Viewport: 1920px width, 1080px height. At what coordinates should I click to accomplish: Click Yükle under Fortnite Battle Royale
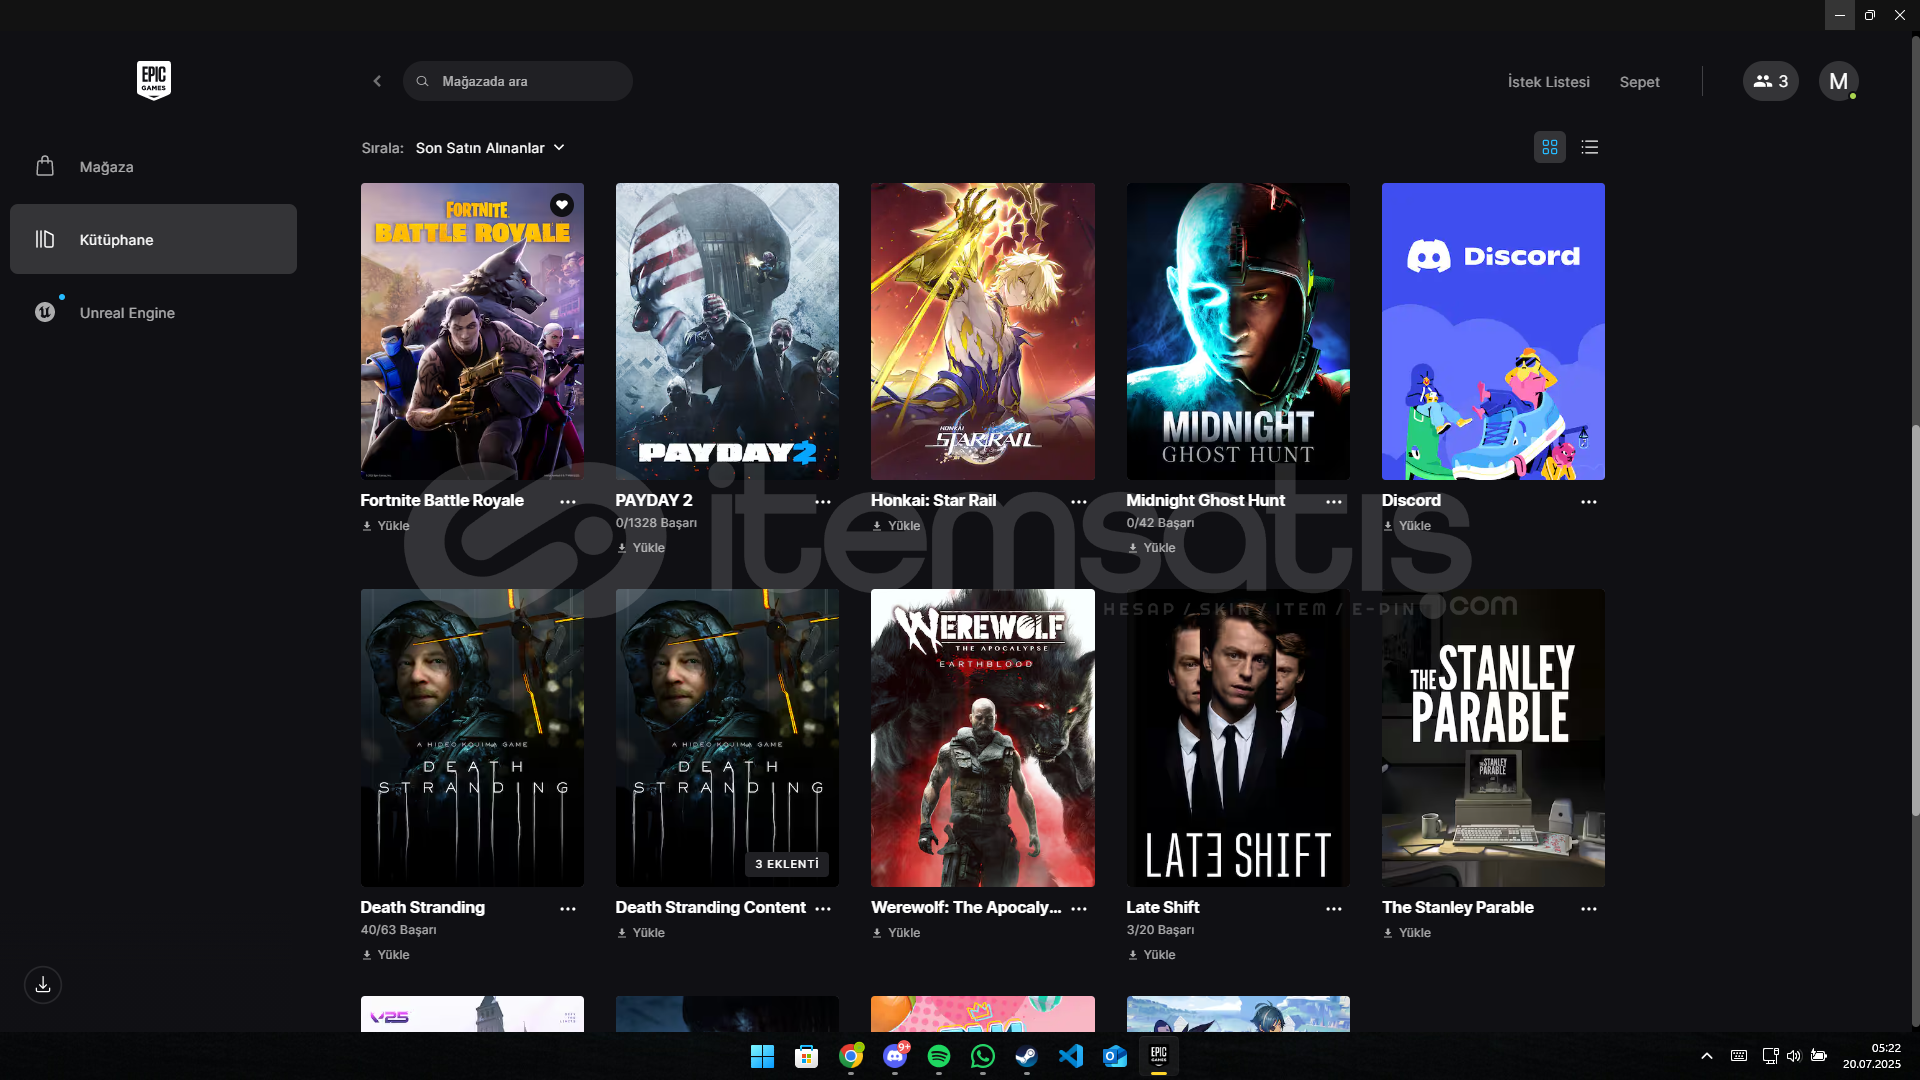[386, 526]
